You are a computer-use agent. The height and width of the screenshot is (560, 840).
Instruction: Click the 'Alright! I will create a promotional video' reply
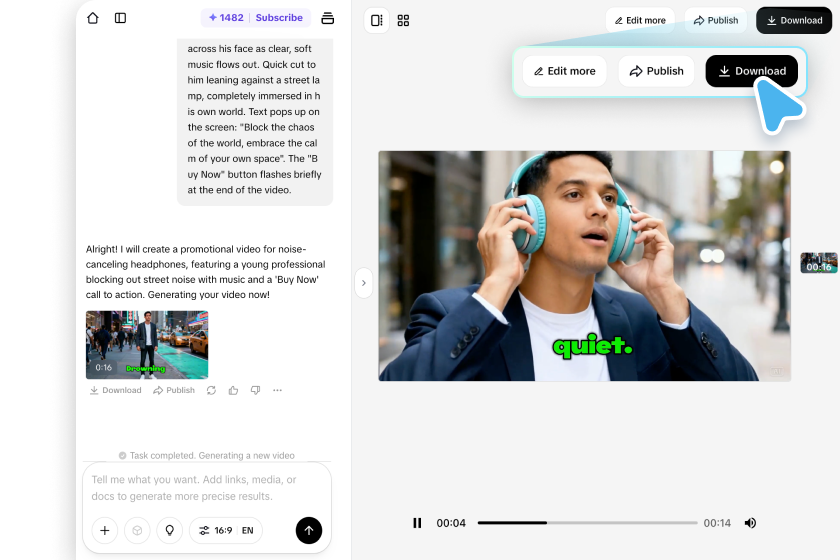coord(206,272)
